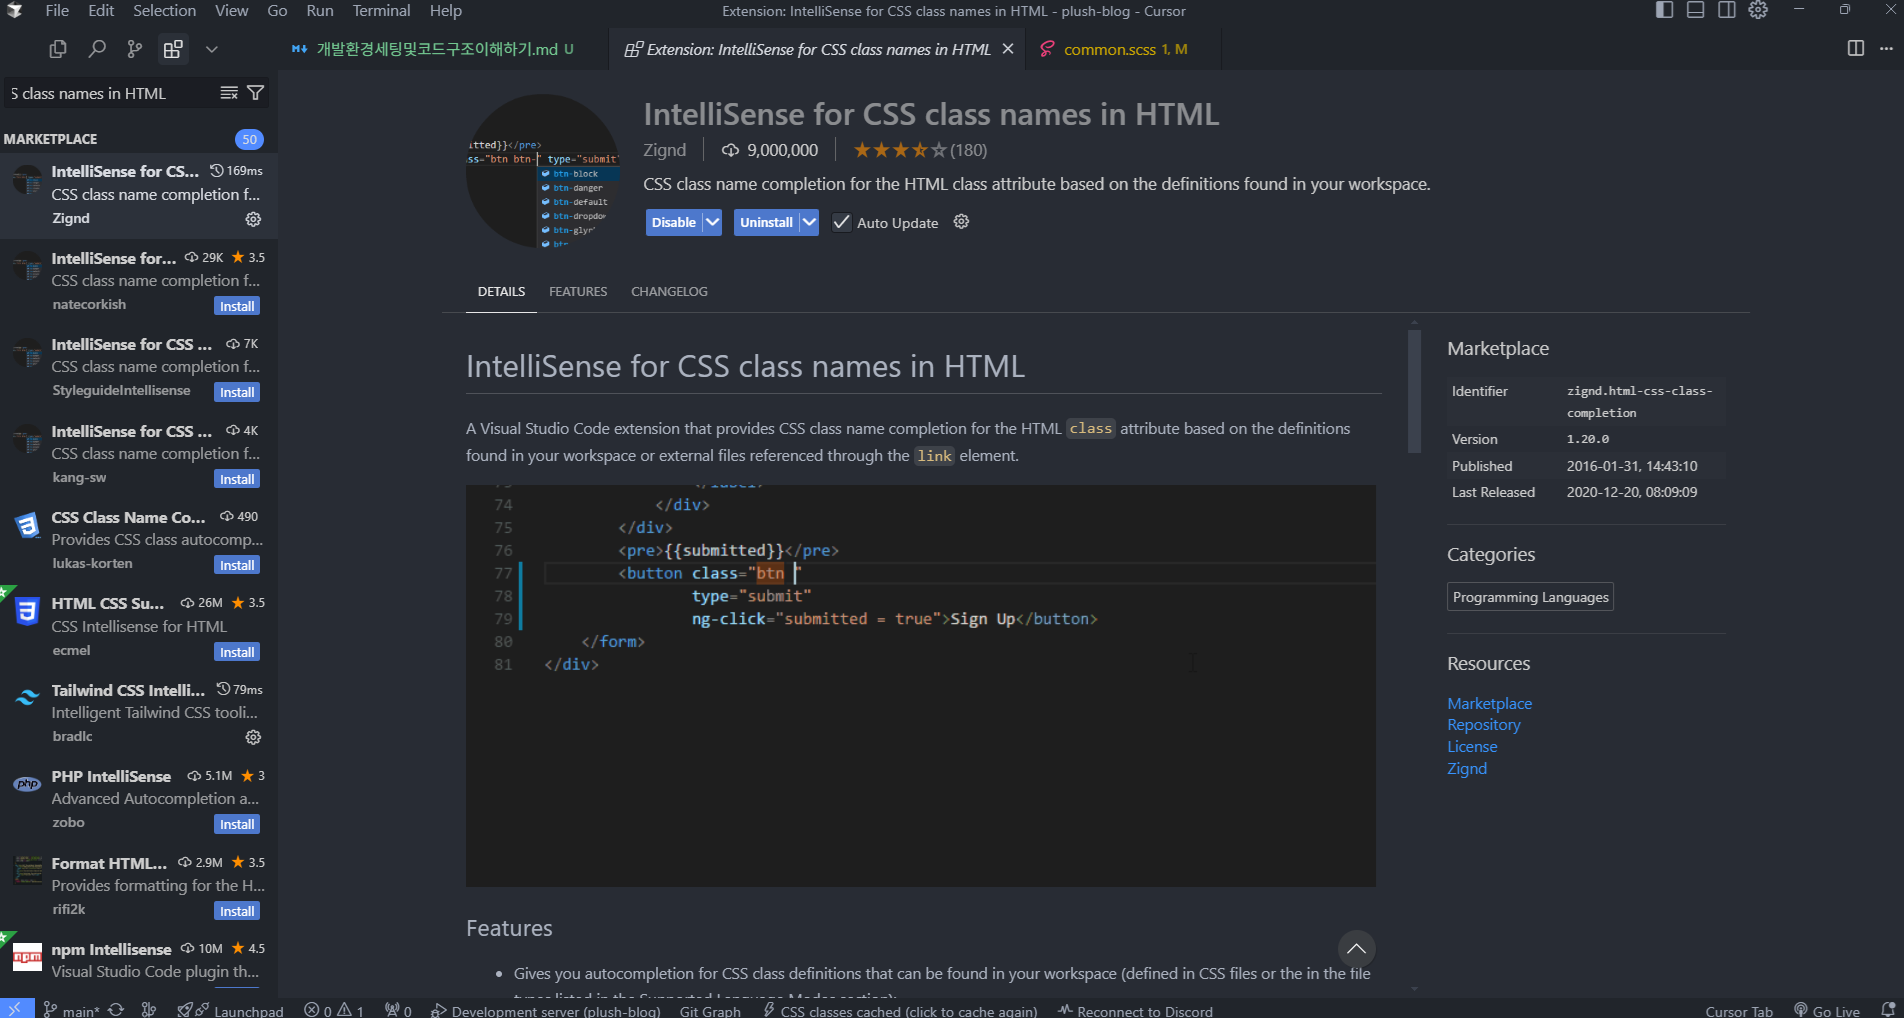Open the Explorer view icon
Screen dimensions: 1904x1018
tap(58, 49)
